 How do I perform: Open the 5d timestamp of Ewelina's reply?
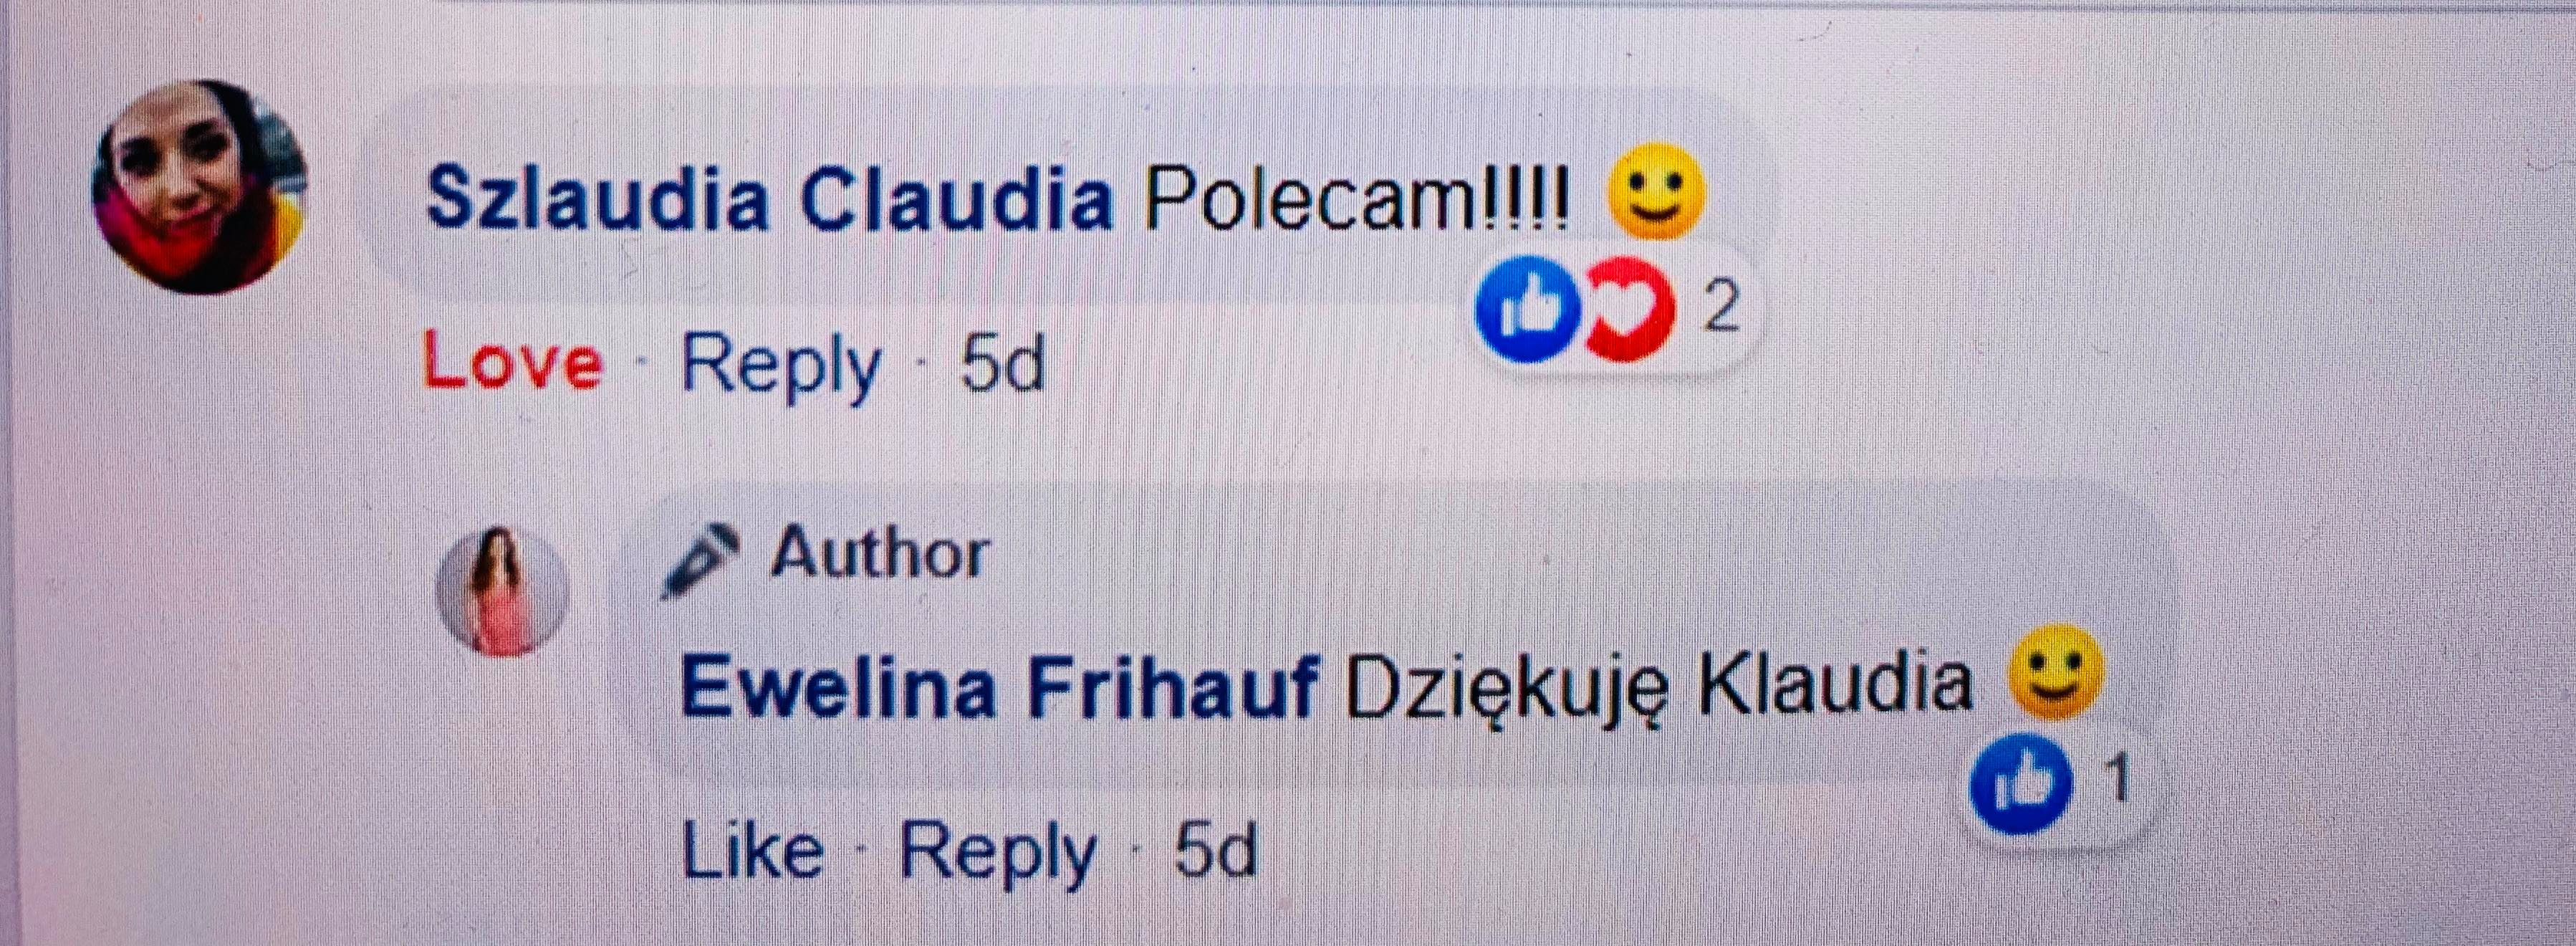point(1216,852)
